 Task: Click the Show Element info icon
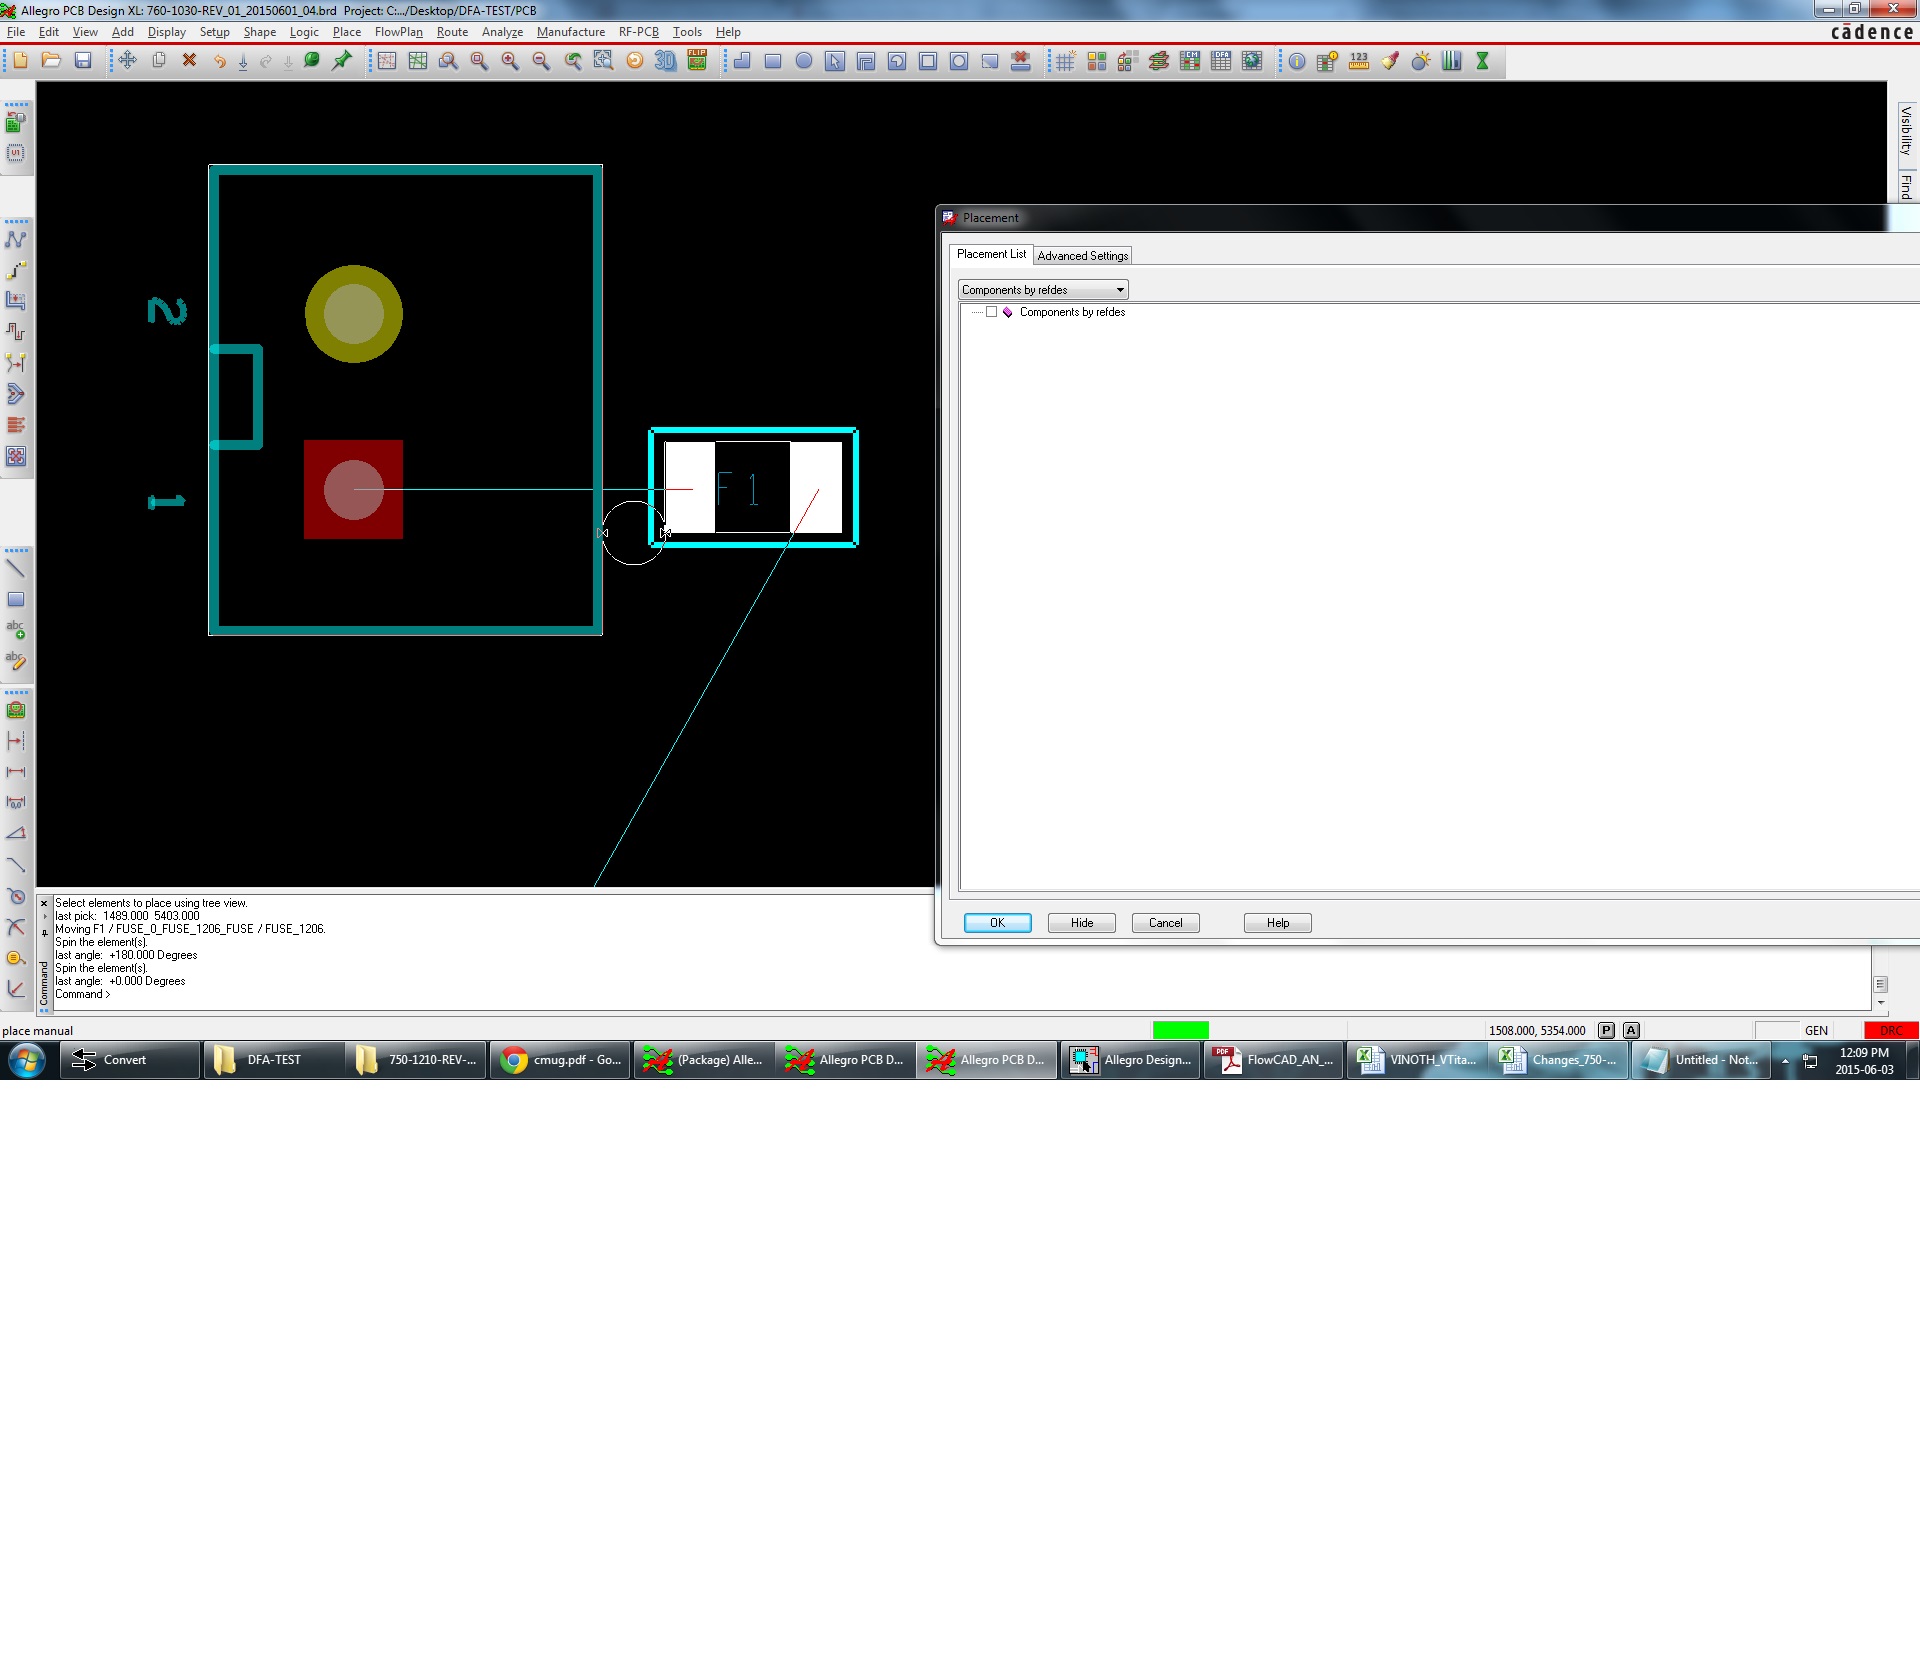pyautogui.click(x=1297, y=61)
